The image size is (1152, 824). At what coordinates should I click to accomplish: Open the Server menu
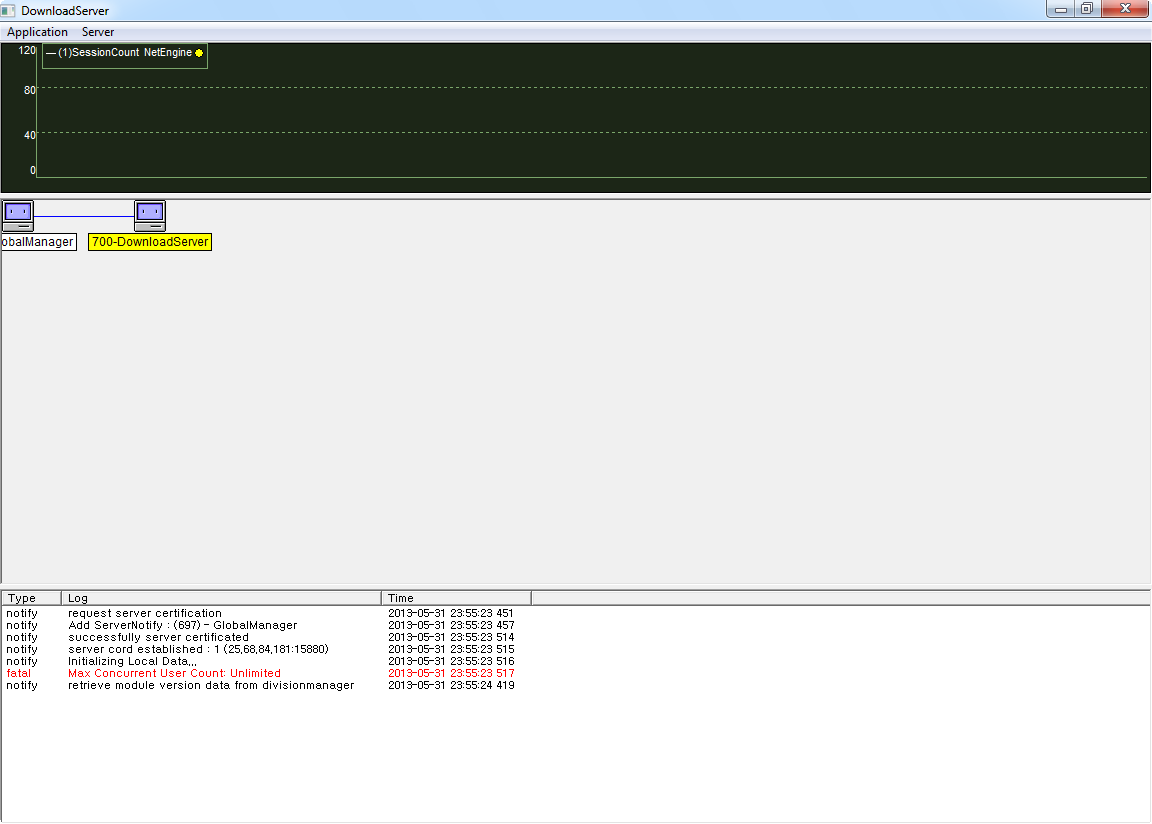[98, 32]
